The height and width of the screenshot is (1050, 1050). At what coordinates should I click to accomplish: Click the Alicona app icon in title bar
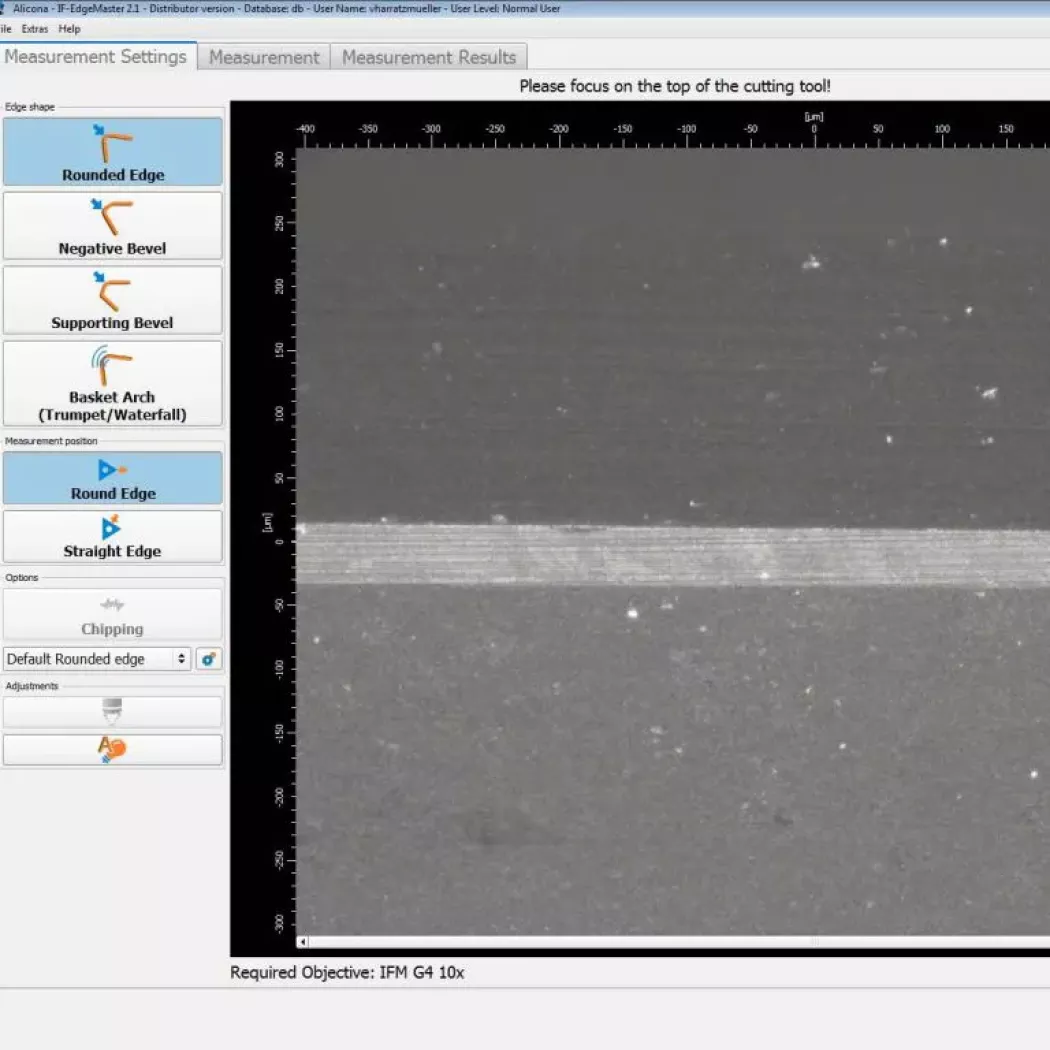4,9
